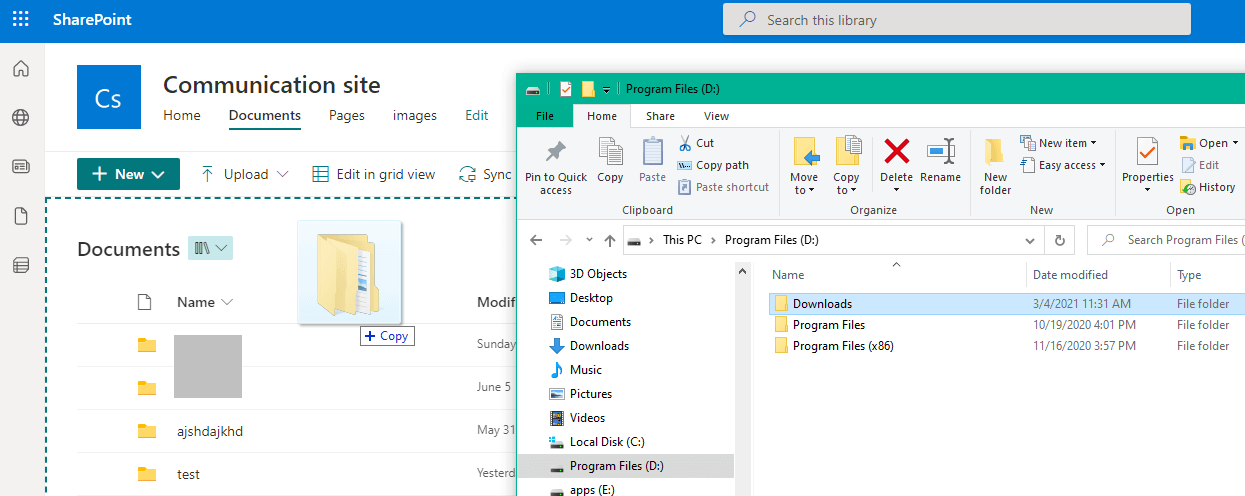Image resolution: width=1245 pixels, height=496 pixels.
Task: Click the Paste icon in Explorer ribbon
Action: [652, 161]
